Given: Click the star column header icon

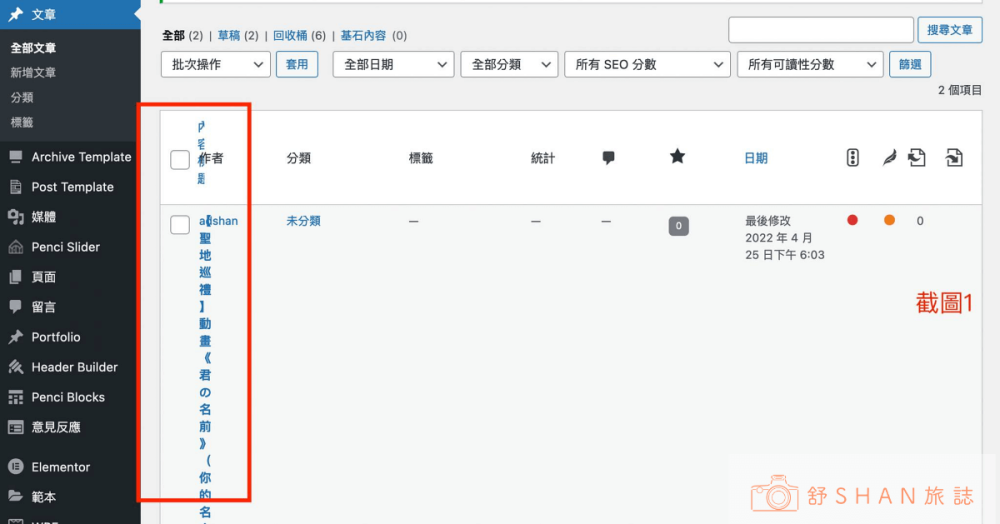Looking at the screenshot, I should click(x=677, y=156).
